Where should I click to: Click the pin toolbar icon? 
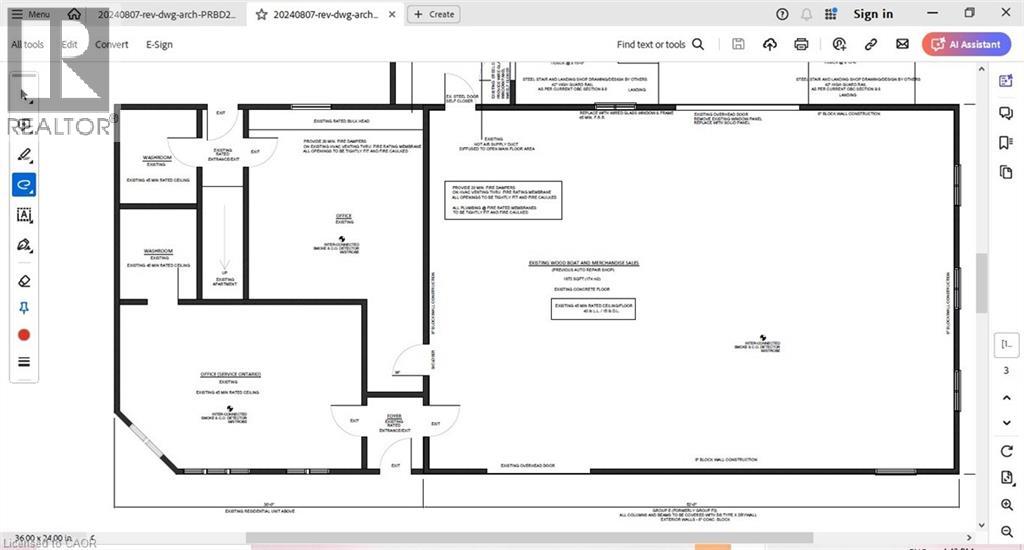(25, 308)
